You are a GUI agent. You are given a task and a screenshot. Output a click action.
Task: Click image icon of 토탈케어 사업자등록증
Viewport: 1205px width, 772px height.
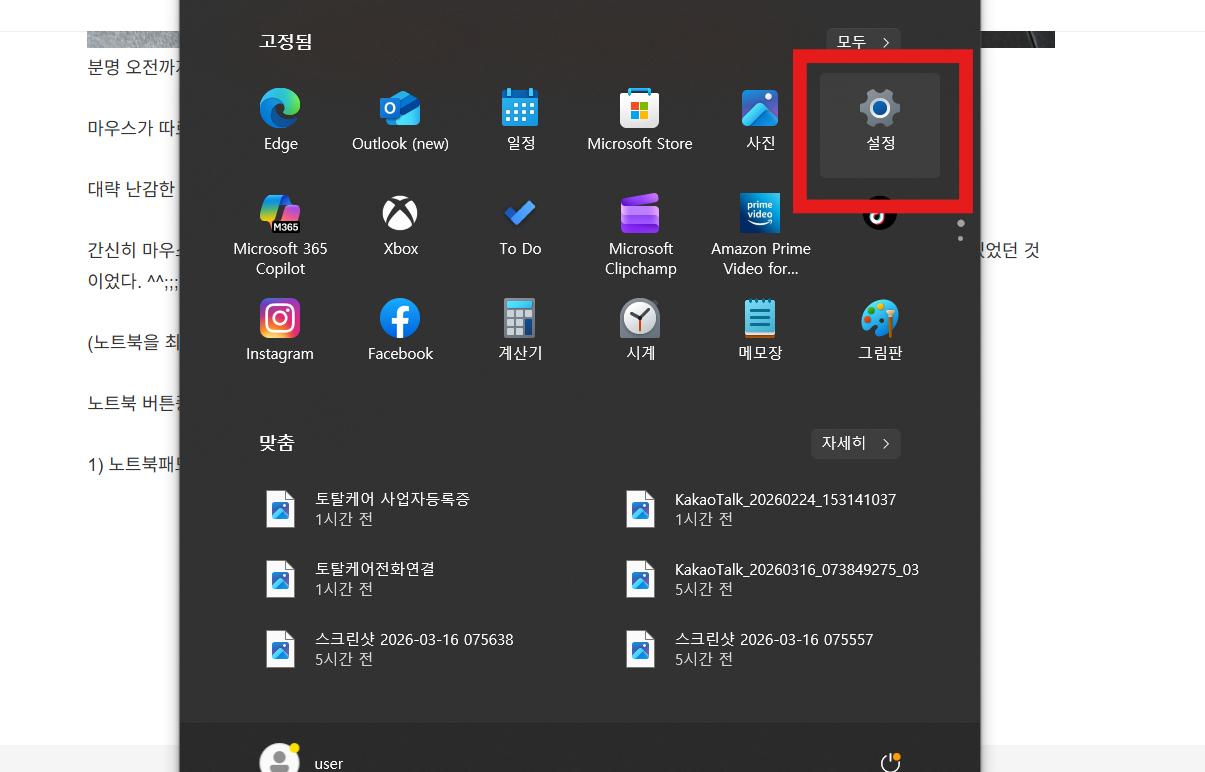click(x=281, y=509)
